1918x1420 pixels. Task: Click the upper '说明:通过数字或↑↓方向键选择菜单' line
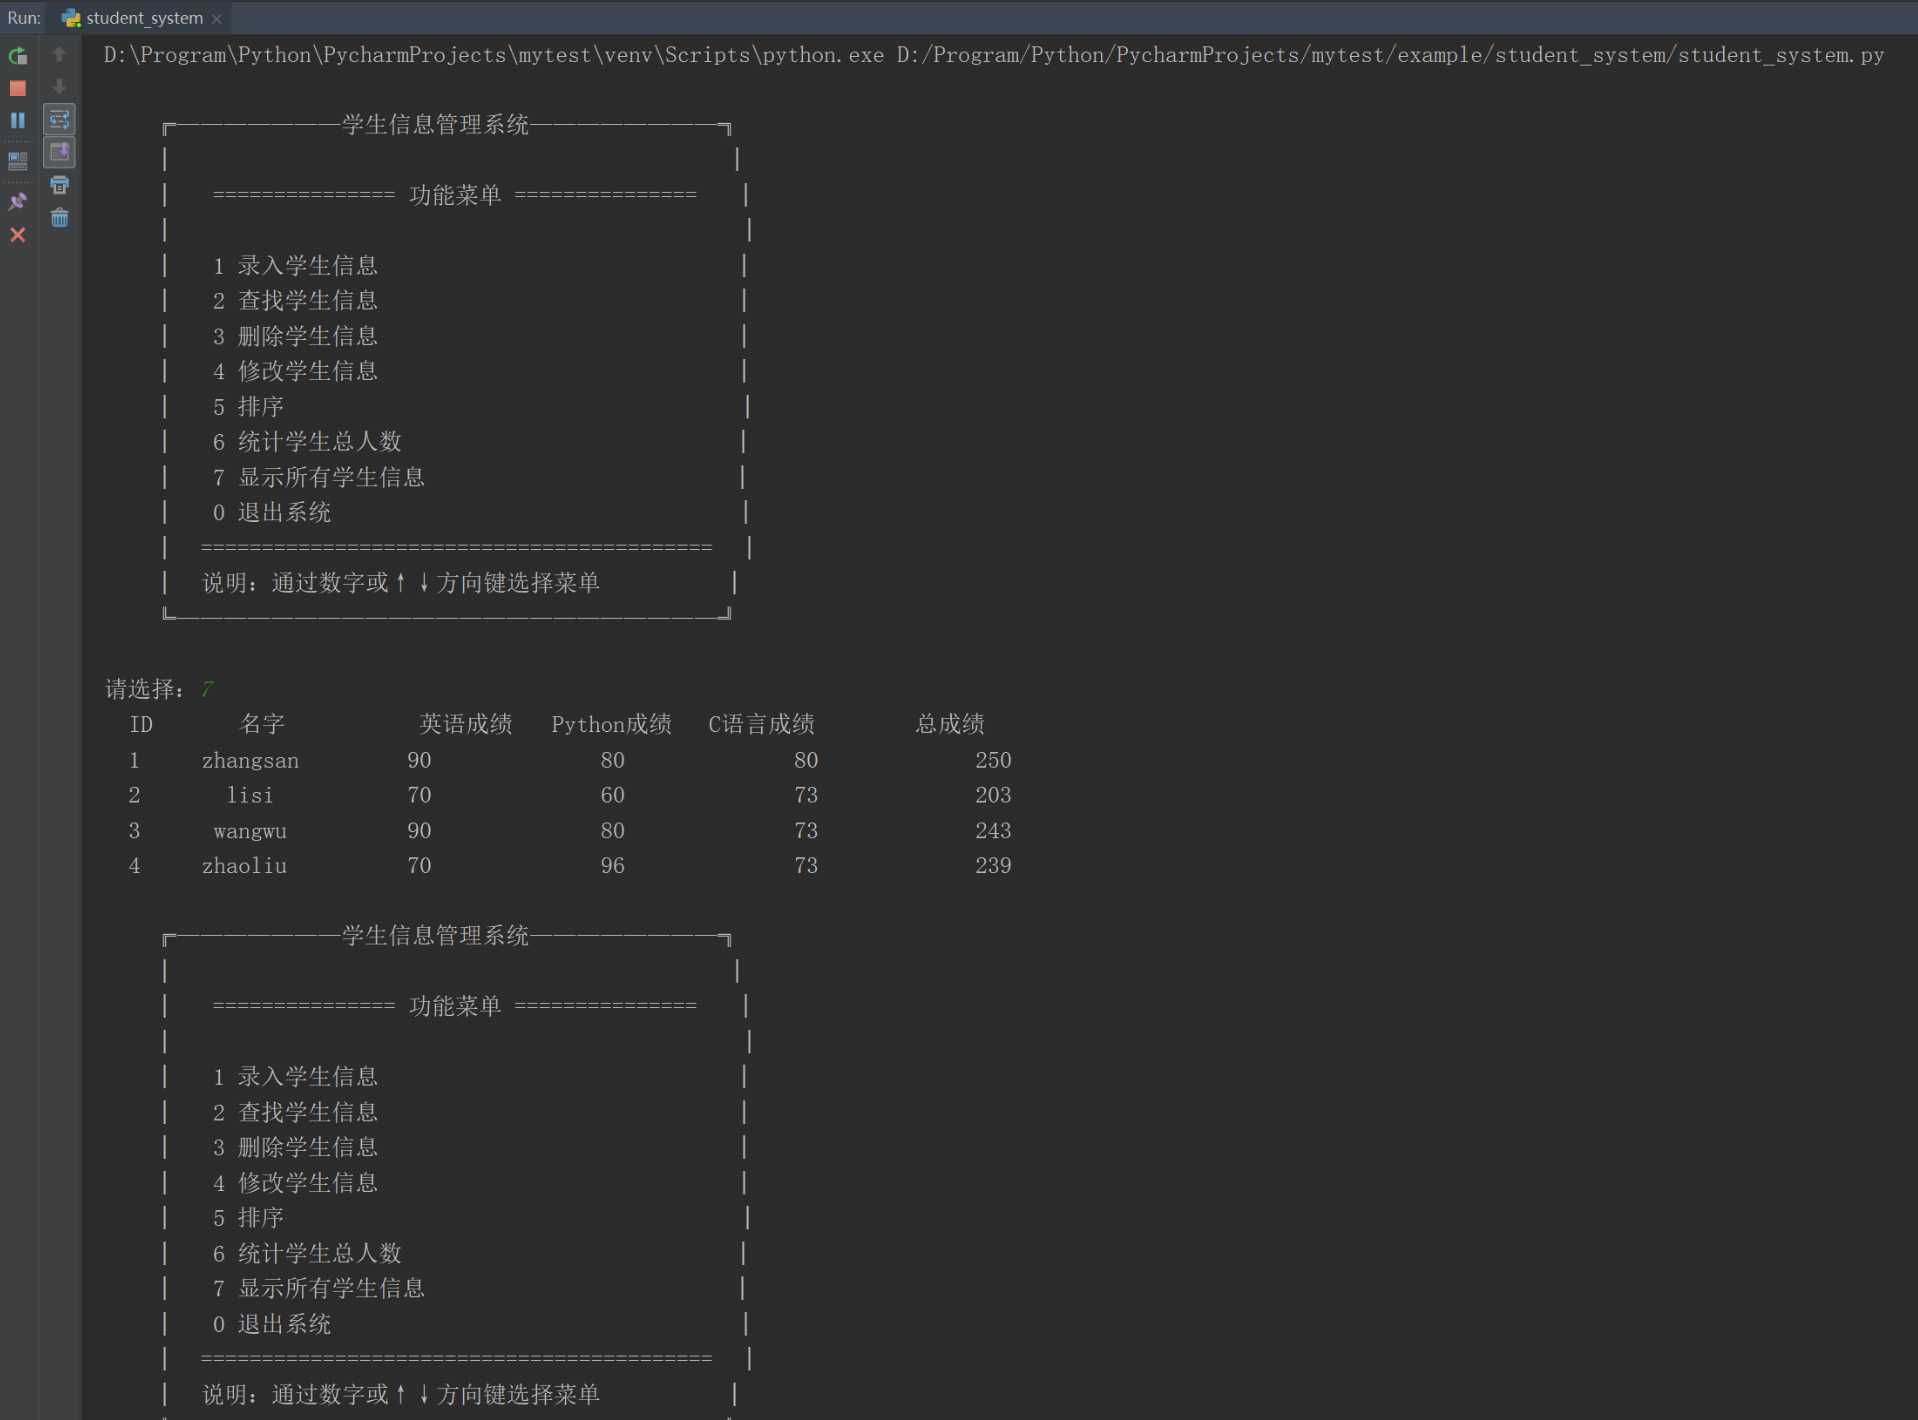click(401, 583)
